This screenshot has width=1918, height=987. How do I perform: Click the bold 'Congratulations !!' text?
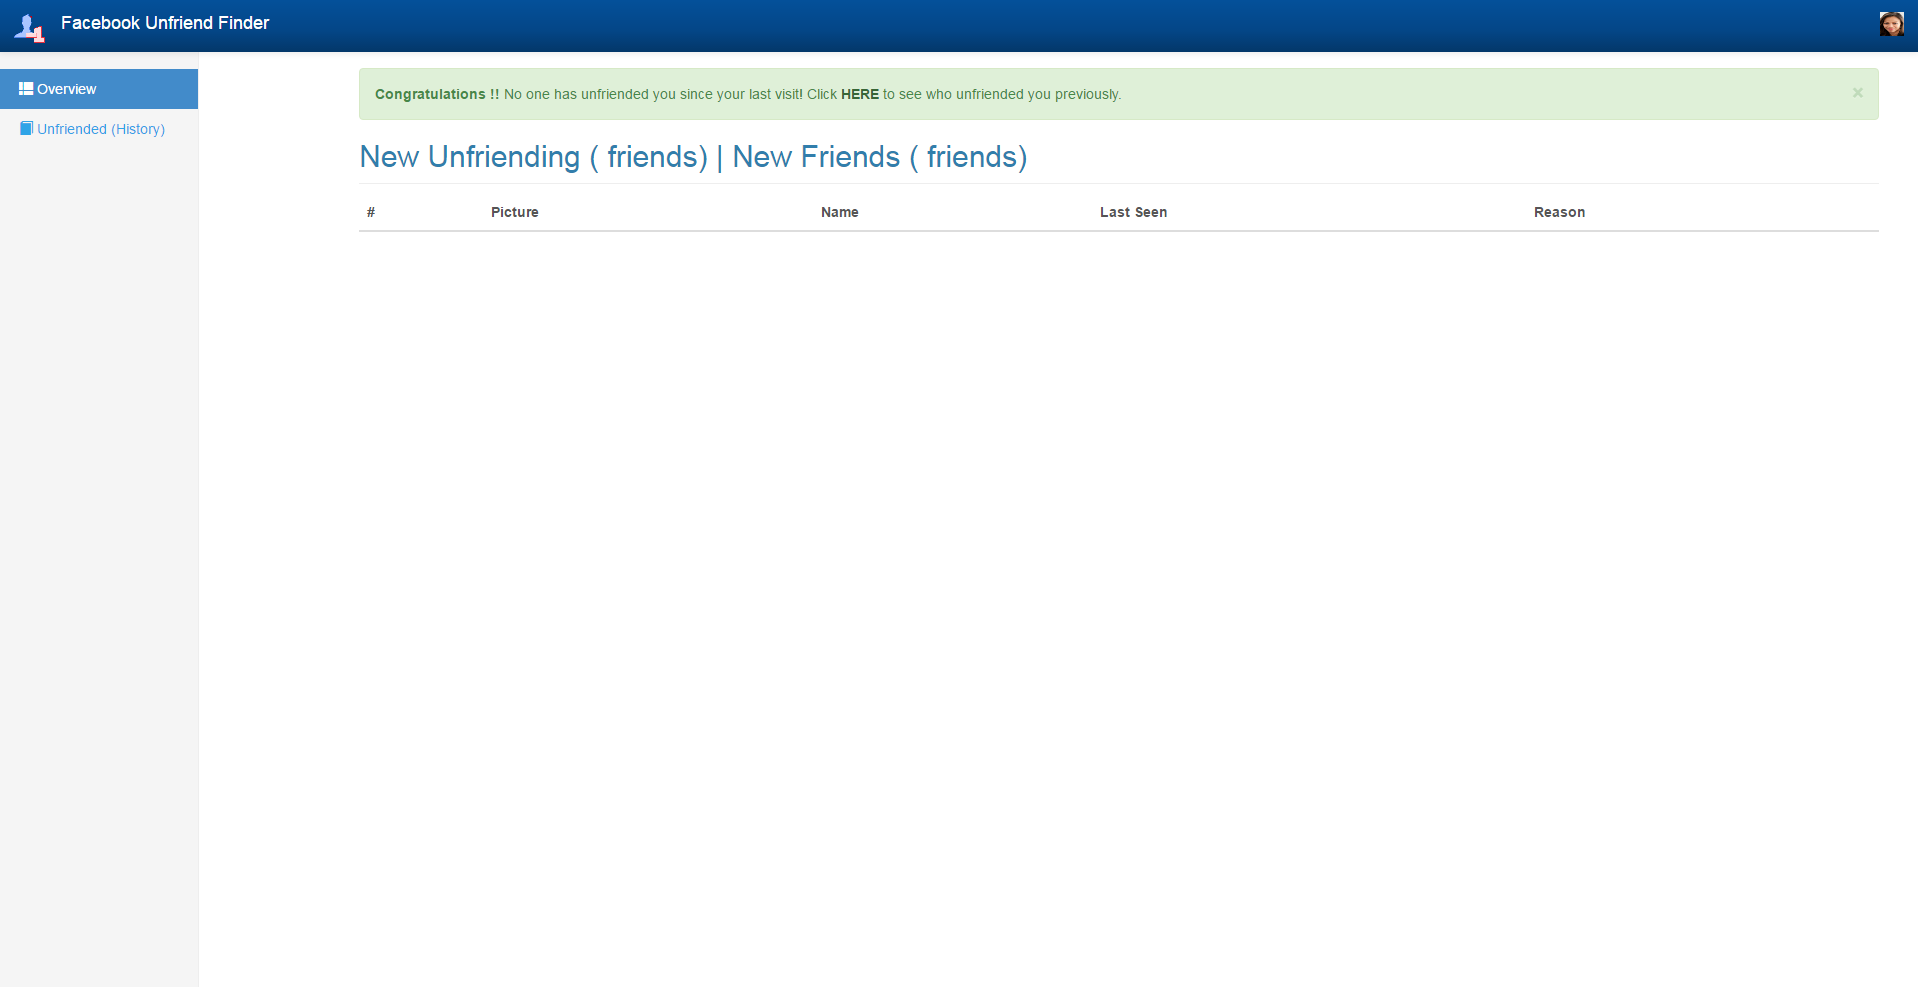click(437, 94)
